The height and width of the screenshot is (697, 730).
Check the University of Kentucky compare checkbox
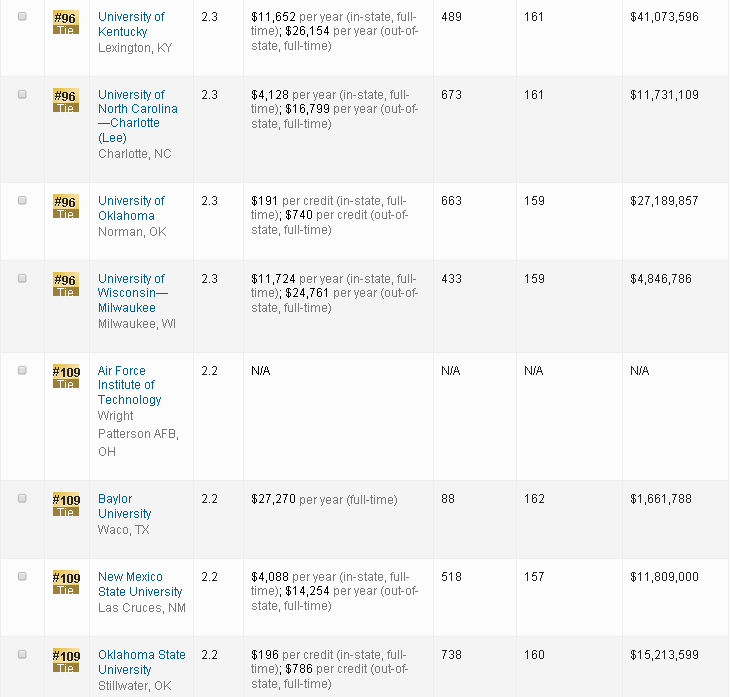(x=23, y=16)
